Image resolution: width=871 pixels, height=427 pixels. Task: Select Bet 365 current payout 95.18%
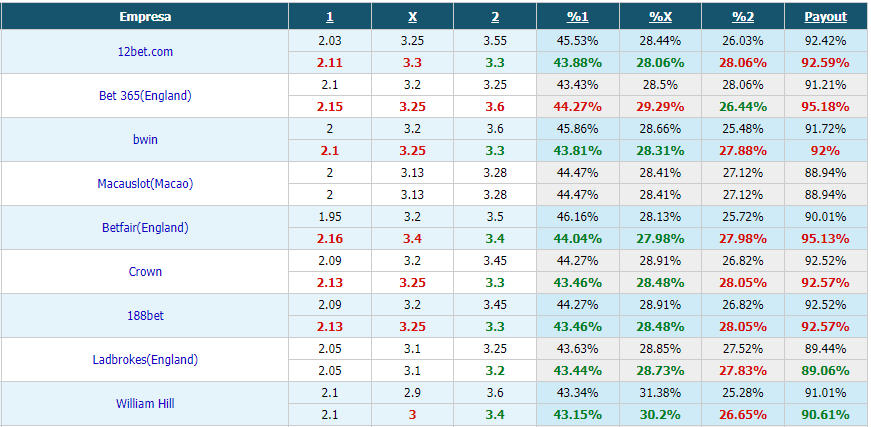click(x=826, y=107)
